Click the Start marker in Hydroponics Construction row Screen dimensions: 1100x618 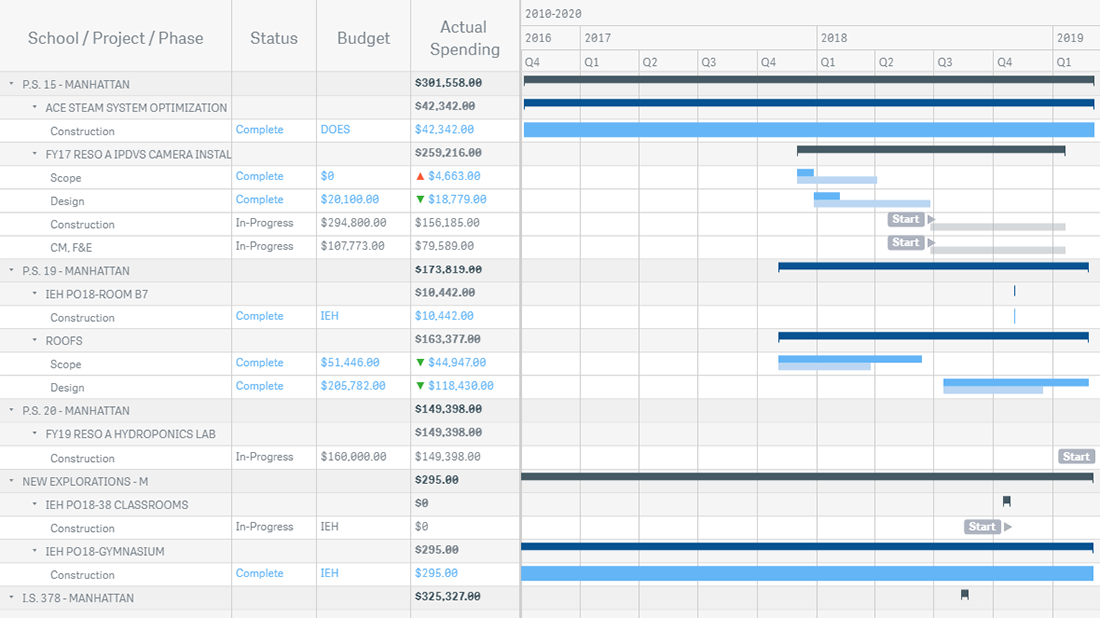click(x=1076, y=457)
